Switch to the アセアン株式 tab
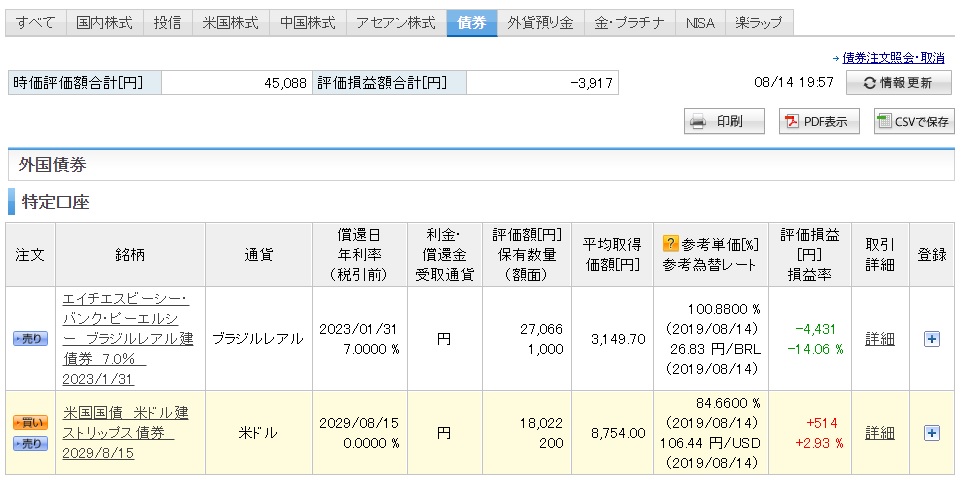 [x=396, y=23]
